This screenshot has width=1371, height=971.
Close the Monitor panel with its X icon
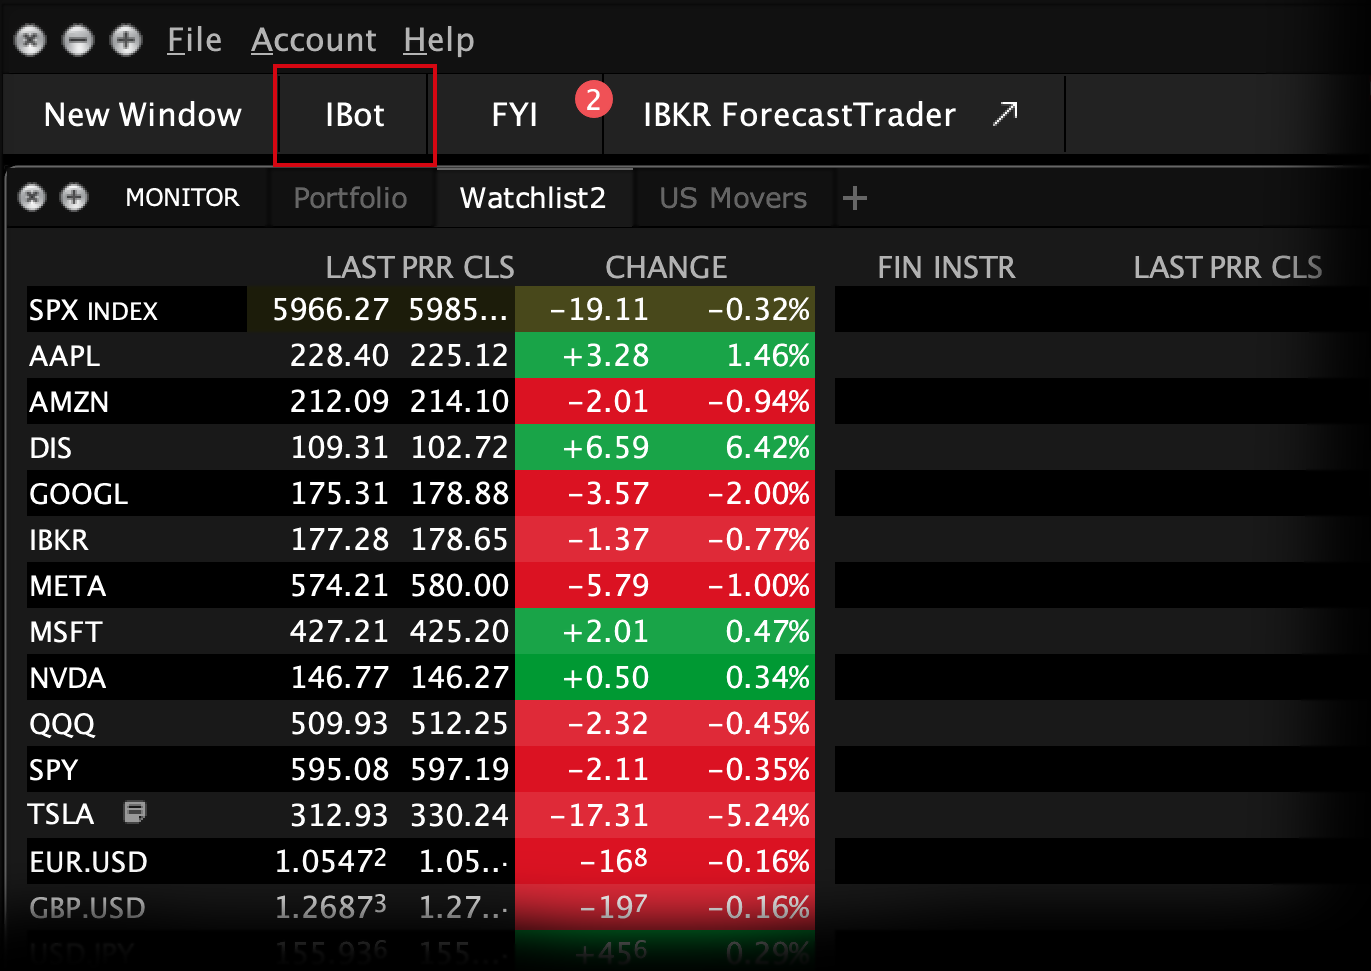click(x=32, y=197)
